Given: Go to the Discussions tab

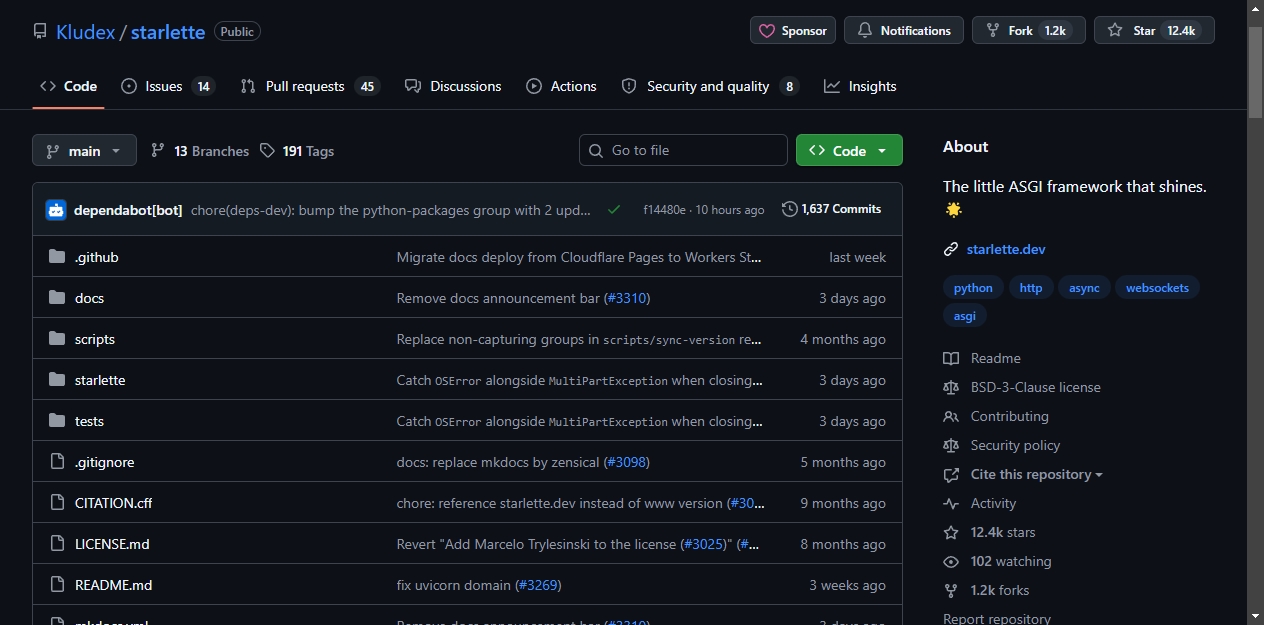Looking at the screenshot, I should click(453, 86).
